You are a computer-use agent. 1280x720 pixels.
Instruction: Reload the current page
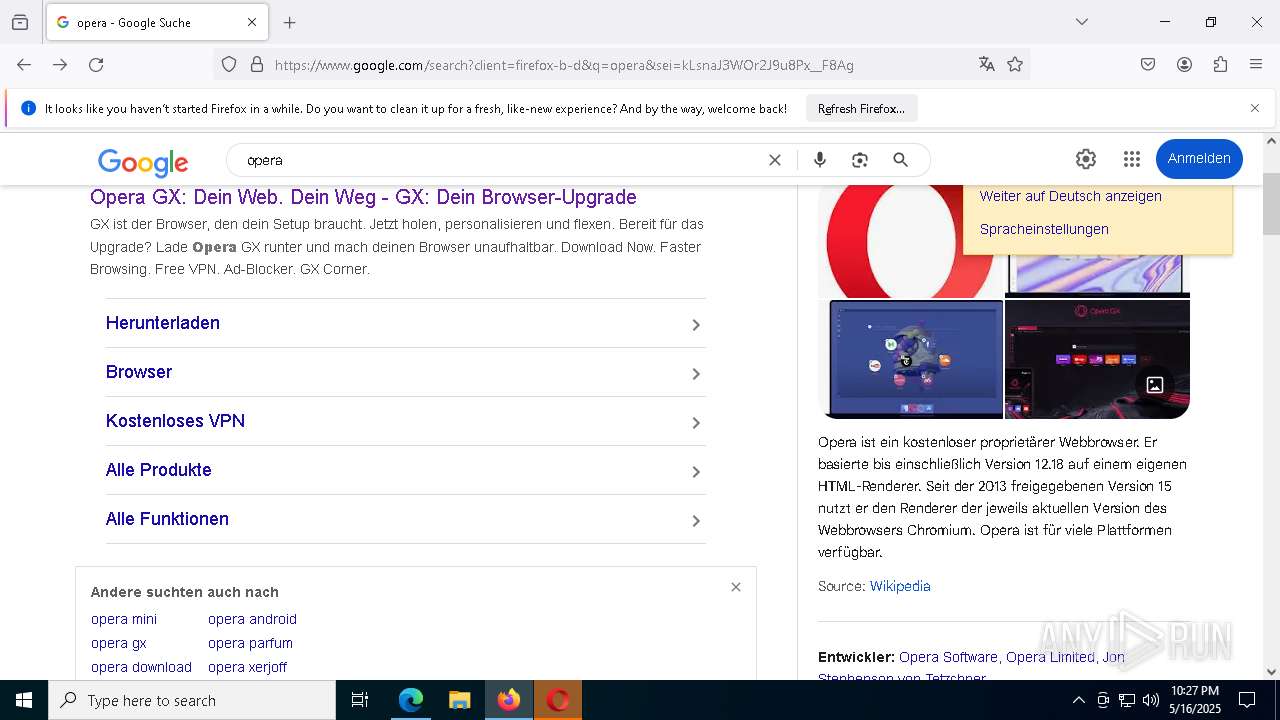click(x=96, y=64)
